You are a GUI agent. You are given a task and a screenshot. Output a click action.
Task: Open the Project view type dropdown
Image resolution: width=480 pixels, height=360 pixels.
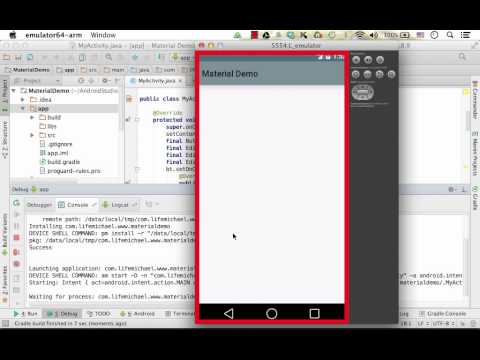coord(37,81)
